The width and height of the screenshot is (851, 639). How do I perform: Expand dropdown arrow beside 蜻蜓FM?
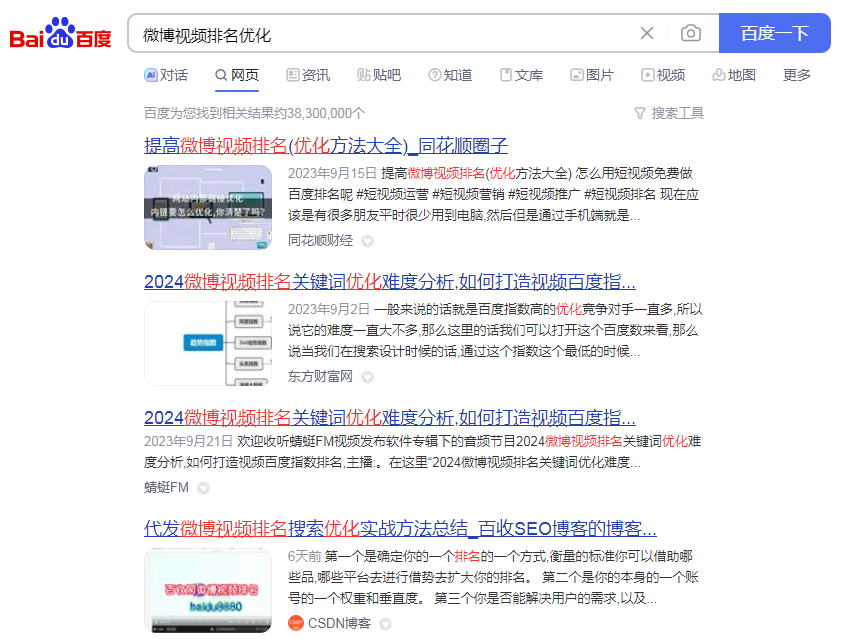[203, 488]
